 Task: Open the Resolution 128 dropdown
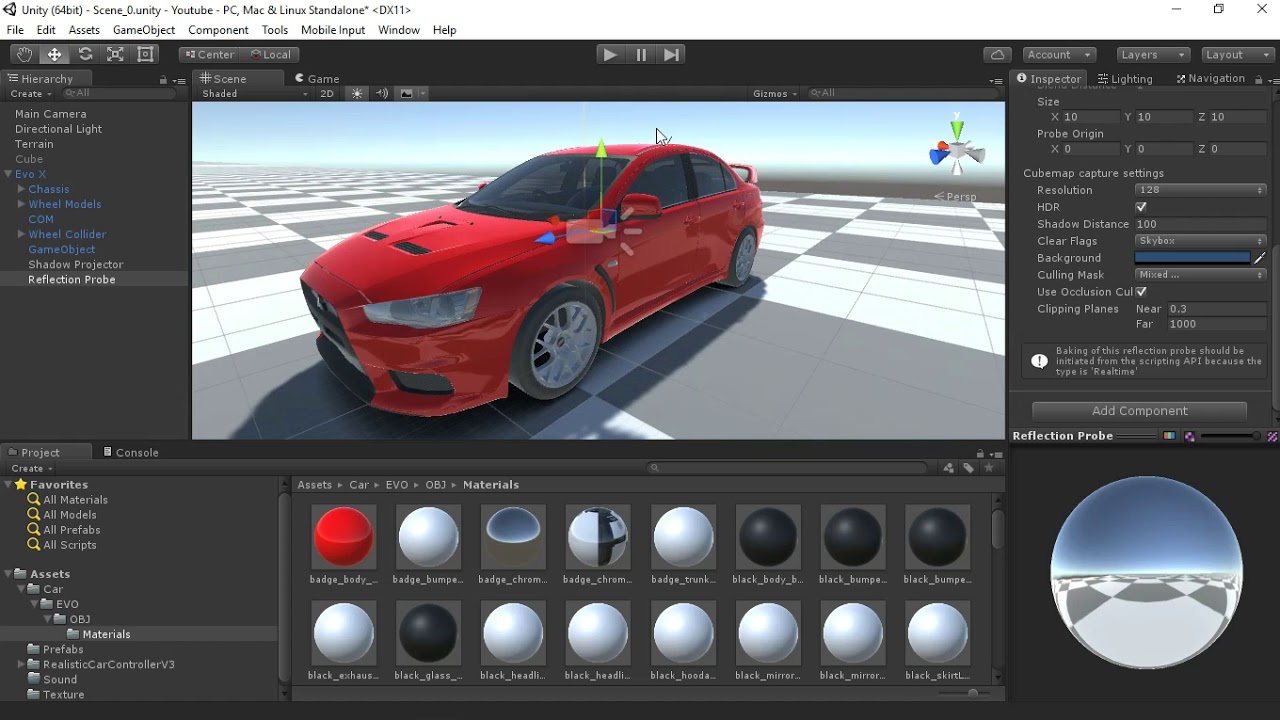point(1200,190)
